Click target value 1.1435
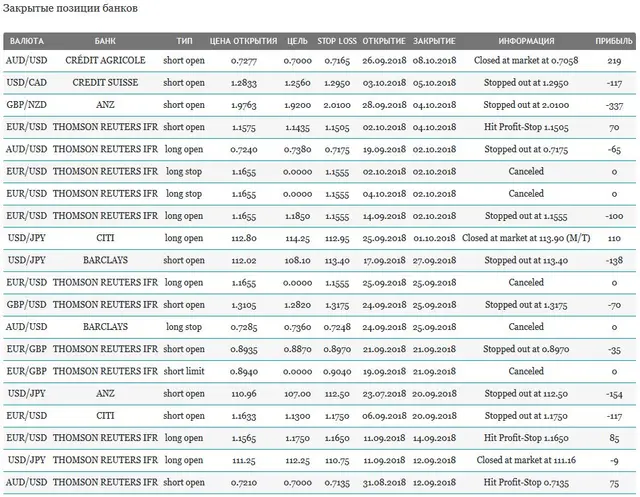 click(x=297, y=127)
